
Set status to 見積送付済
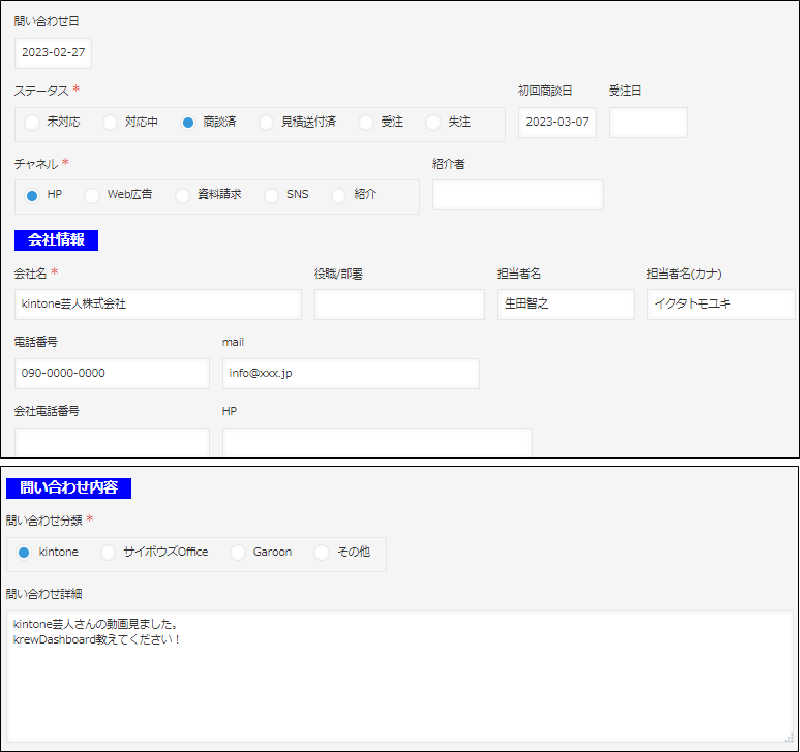[x=266, y=122]
